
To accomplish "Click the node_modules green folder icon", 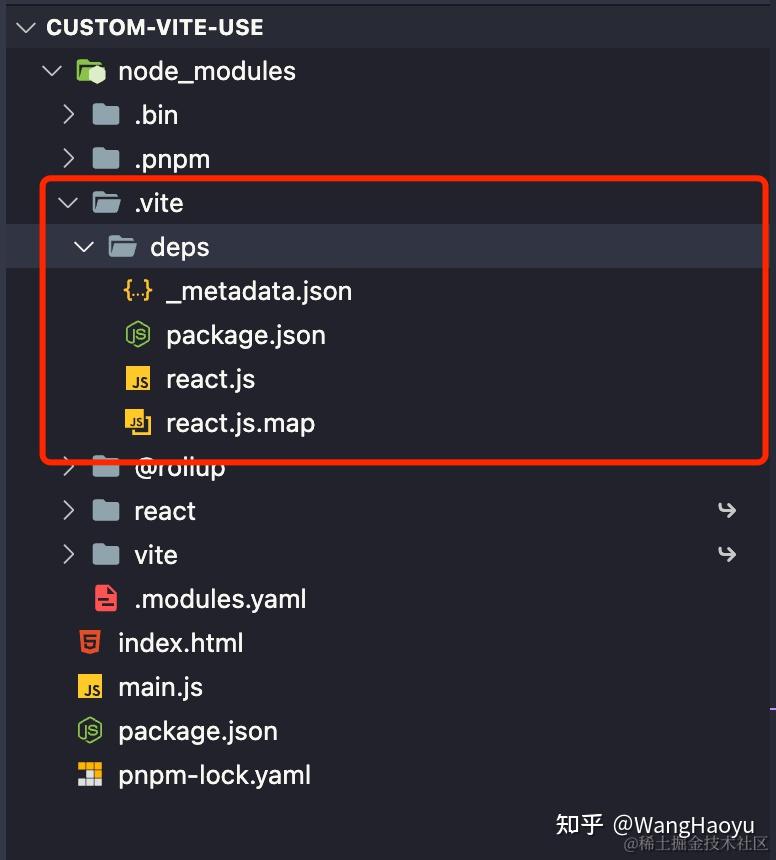I will pos(90,71).
